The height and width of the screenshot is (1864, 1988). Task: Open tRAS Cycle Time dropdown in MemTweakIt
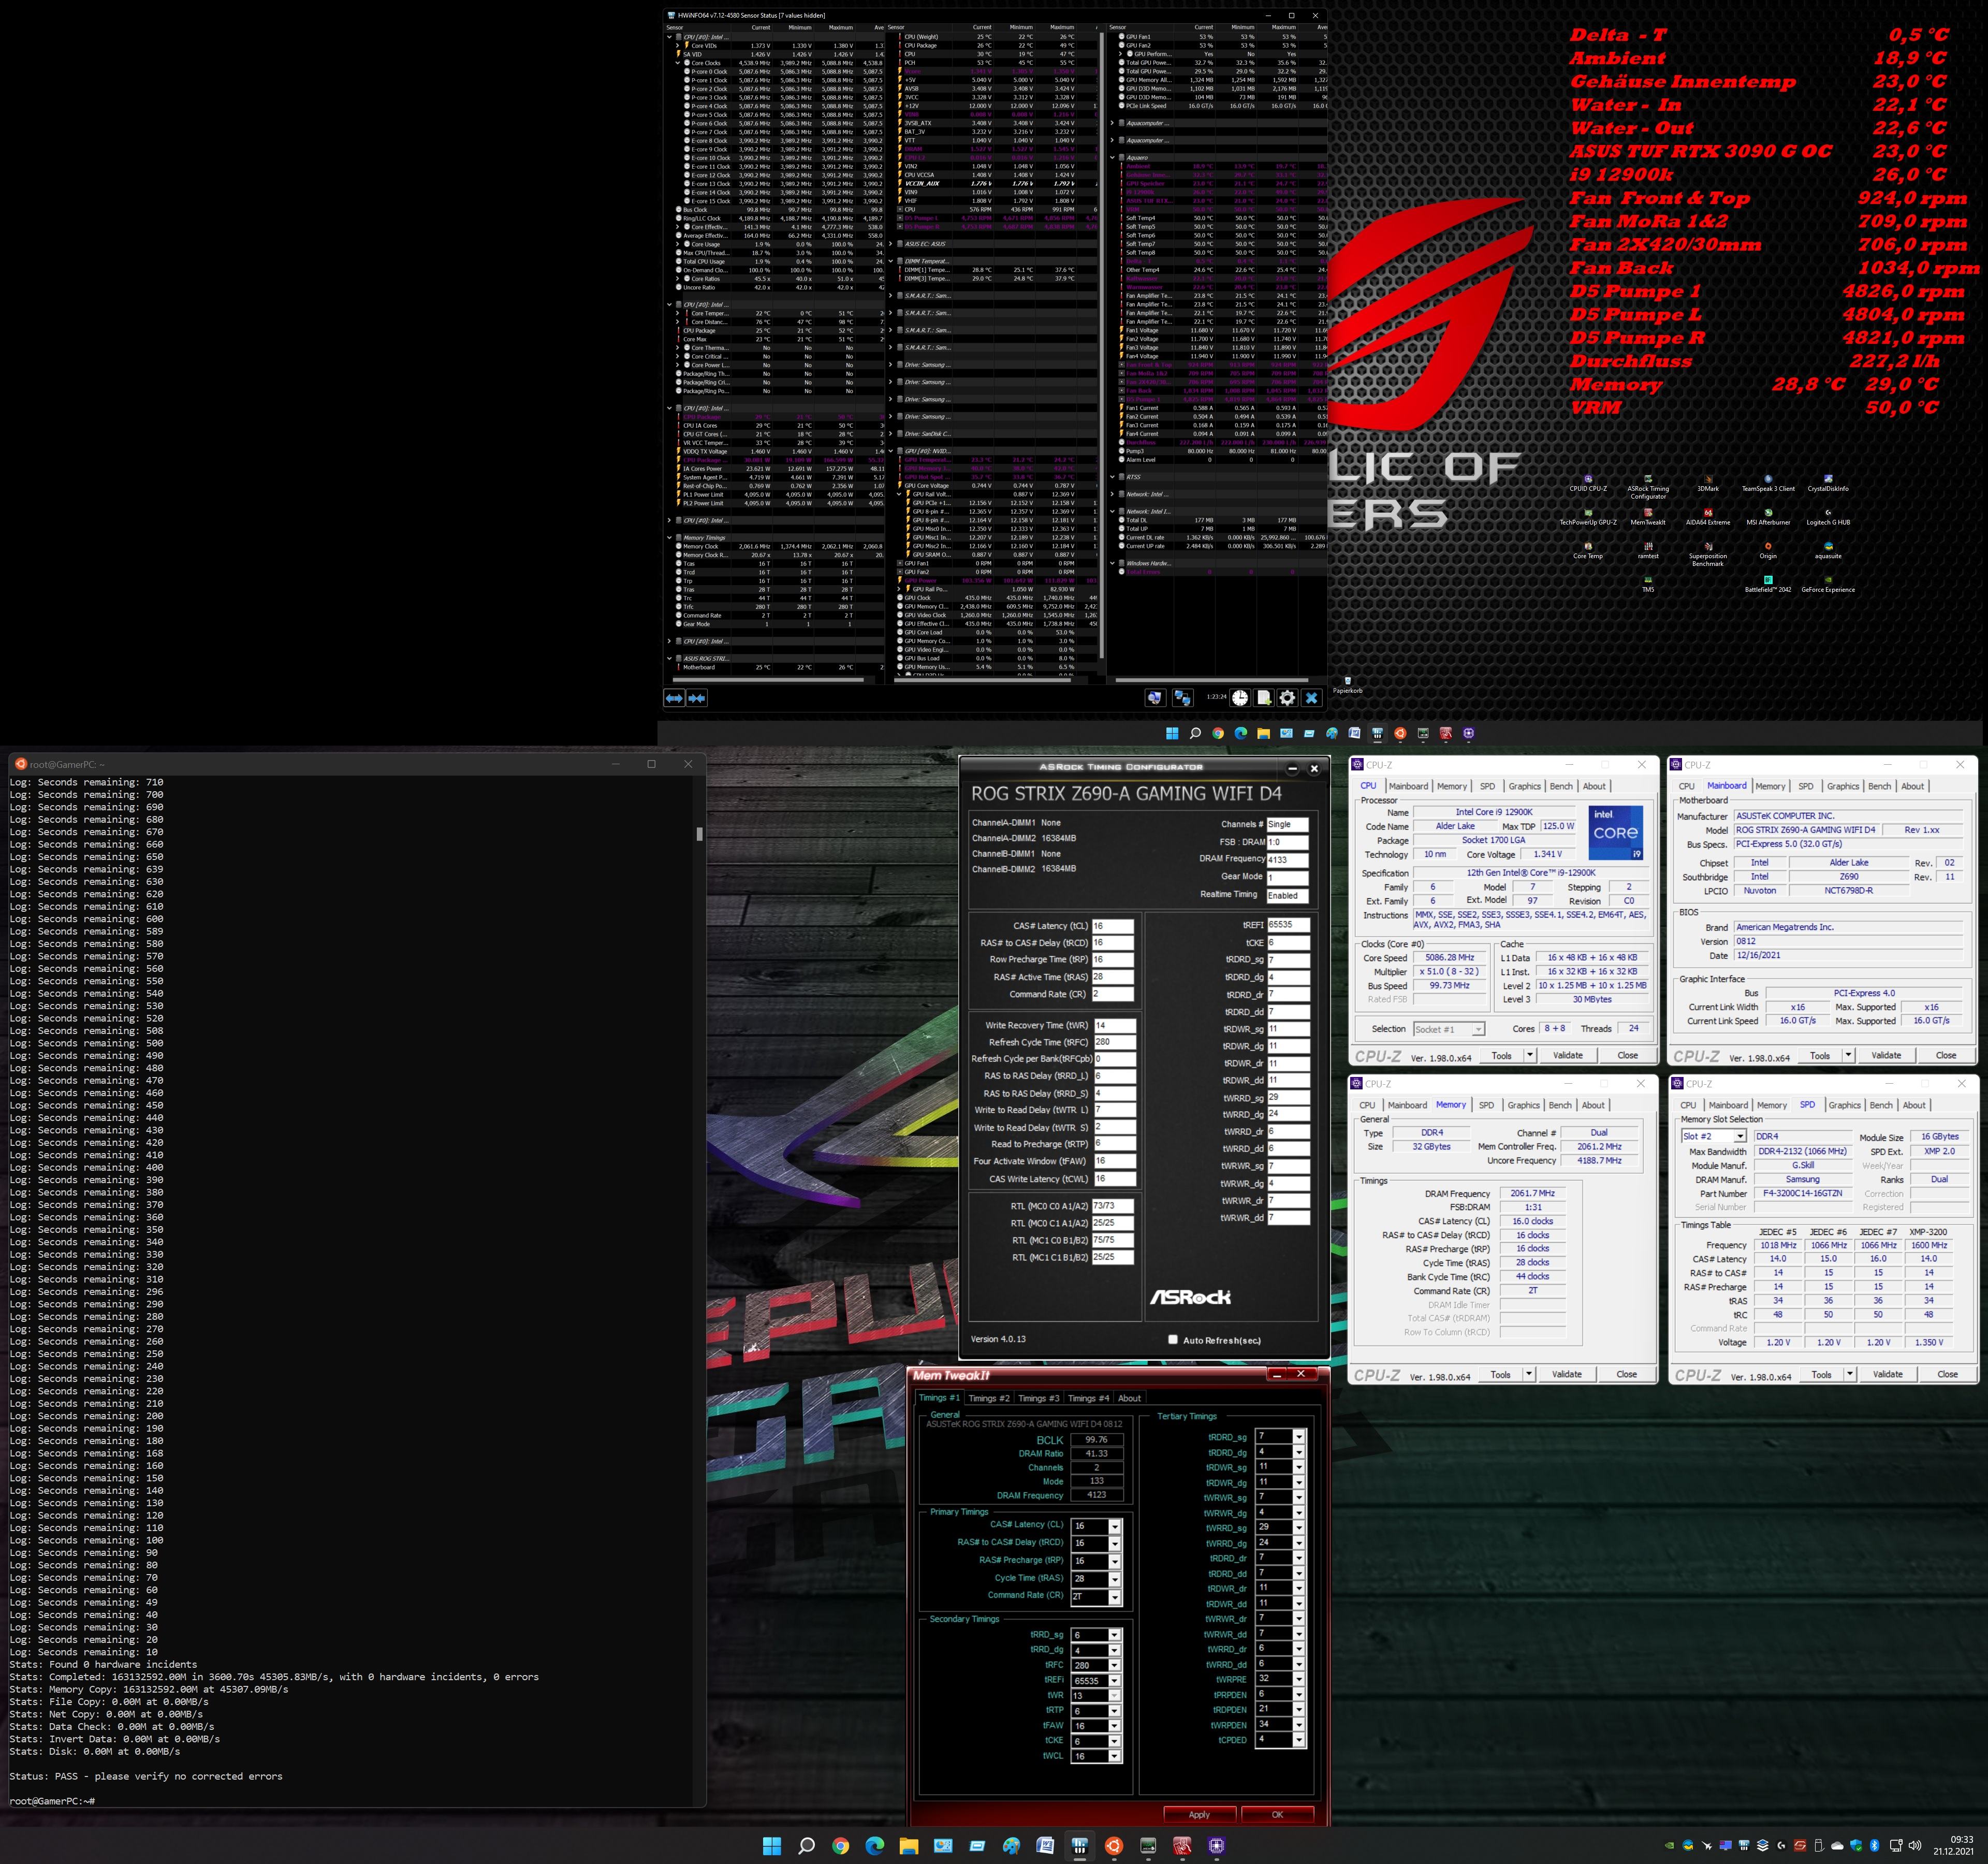tap(1115, 1578)
